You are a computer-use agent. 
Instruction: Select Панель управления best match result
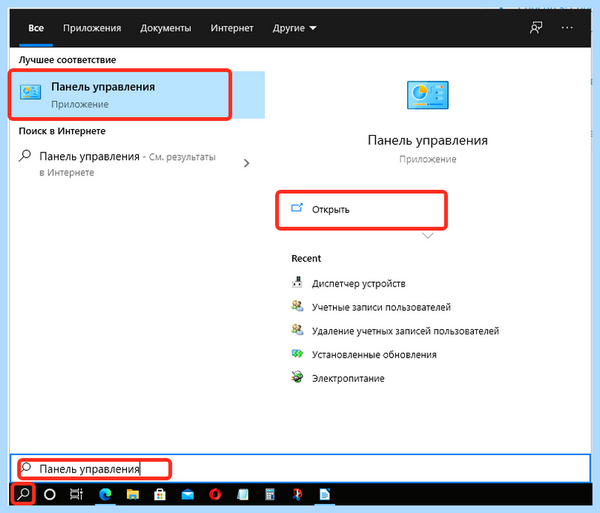137,94
